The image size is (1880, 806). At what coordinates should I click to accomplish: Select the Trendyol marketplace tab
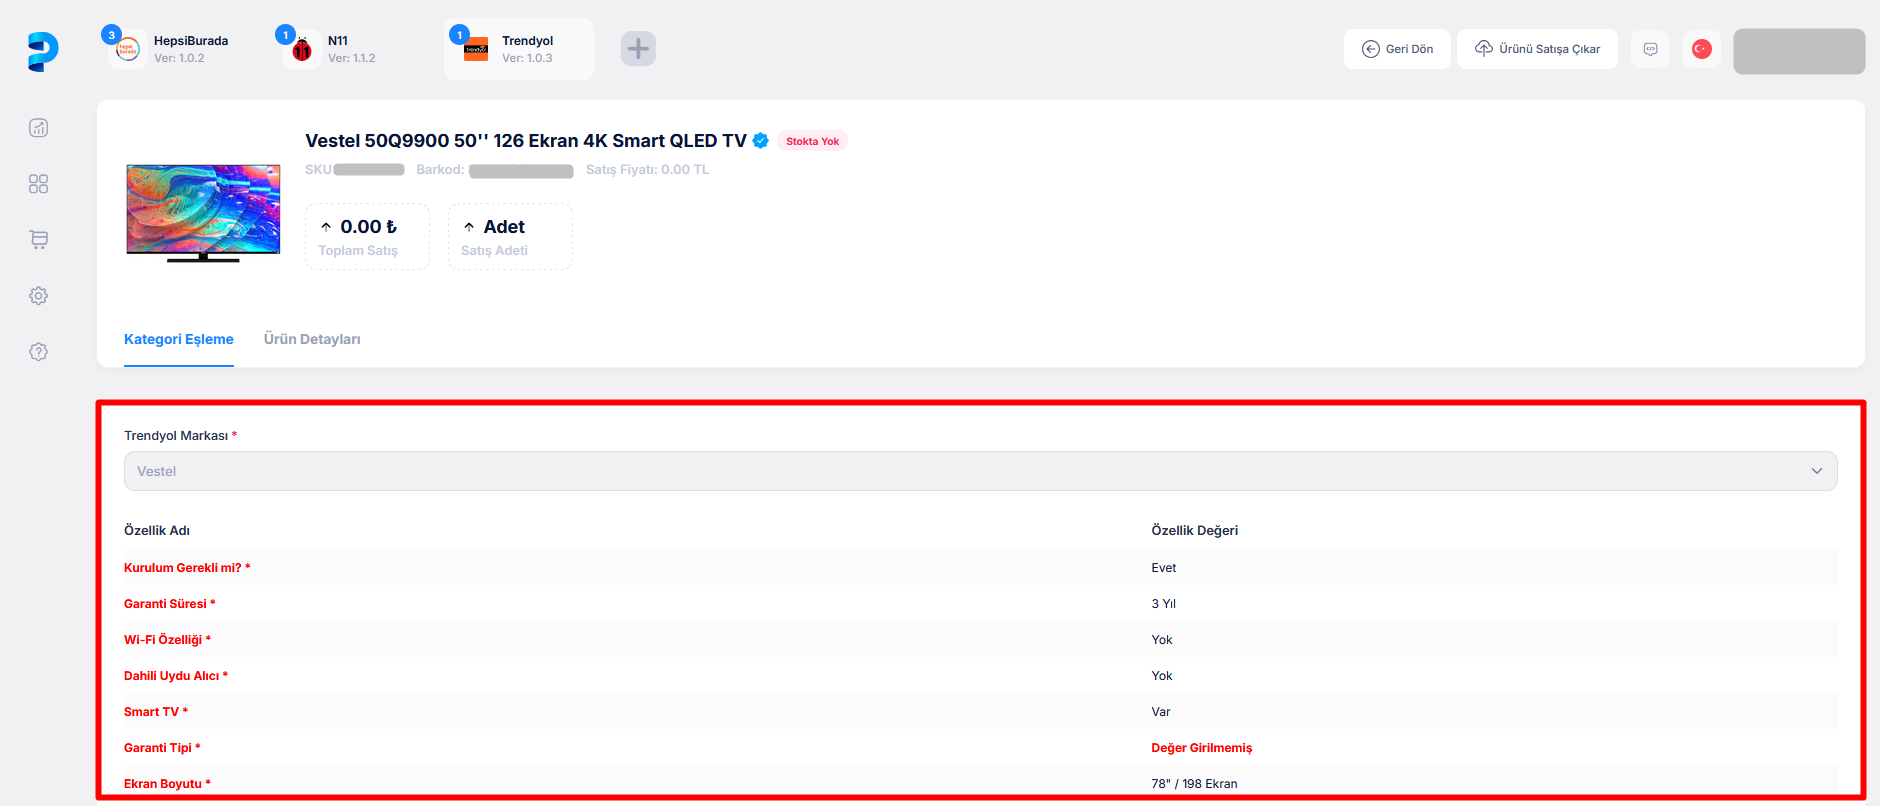pyautogui.click(x=518, y=49)
